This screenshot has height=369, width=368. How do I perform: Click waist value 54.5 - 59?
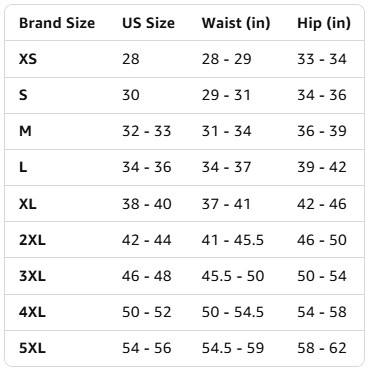[x=233, y=348]
